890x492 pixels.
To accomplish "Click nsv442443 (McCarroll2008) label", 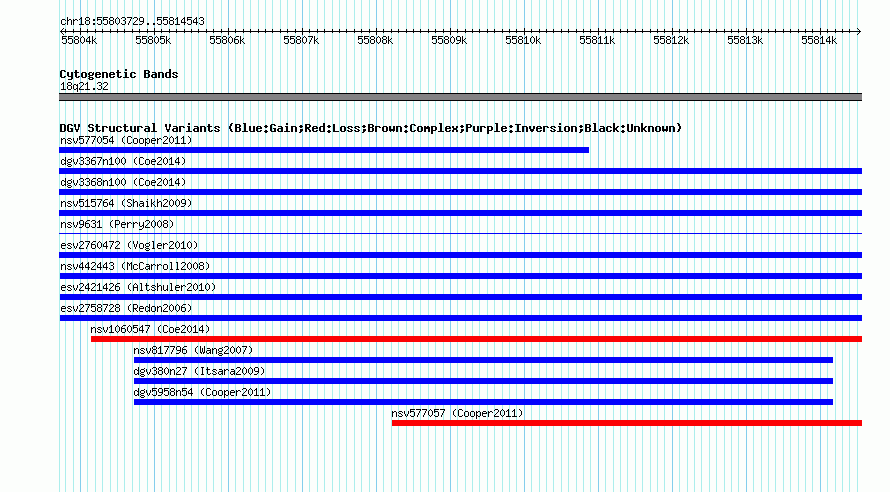I will 135,266.
